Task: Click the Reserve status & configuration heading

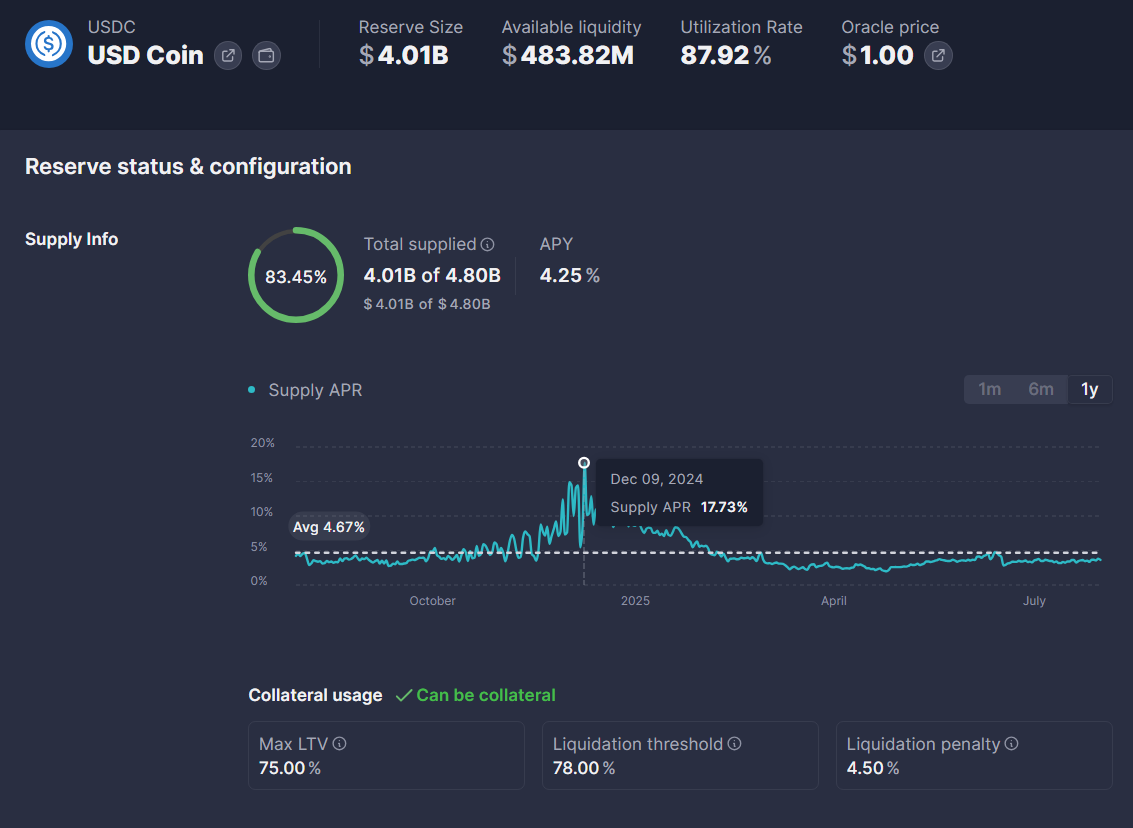Action: tap(188, 166)
